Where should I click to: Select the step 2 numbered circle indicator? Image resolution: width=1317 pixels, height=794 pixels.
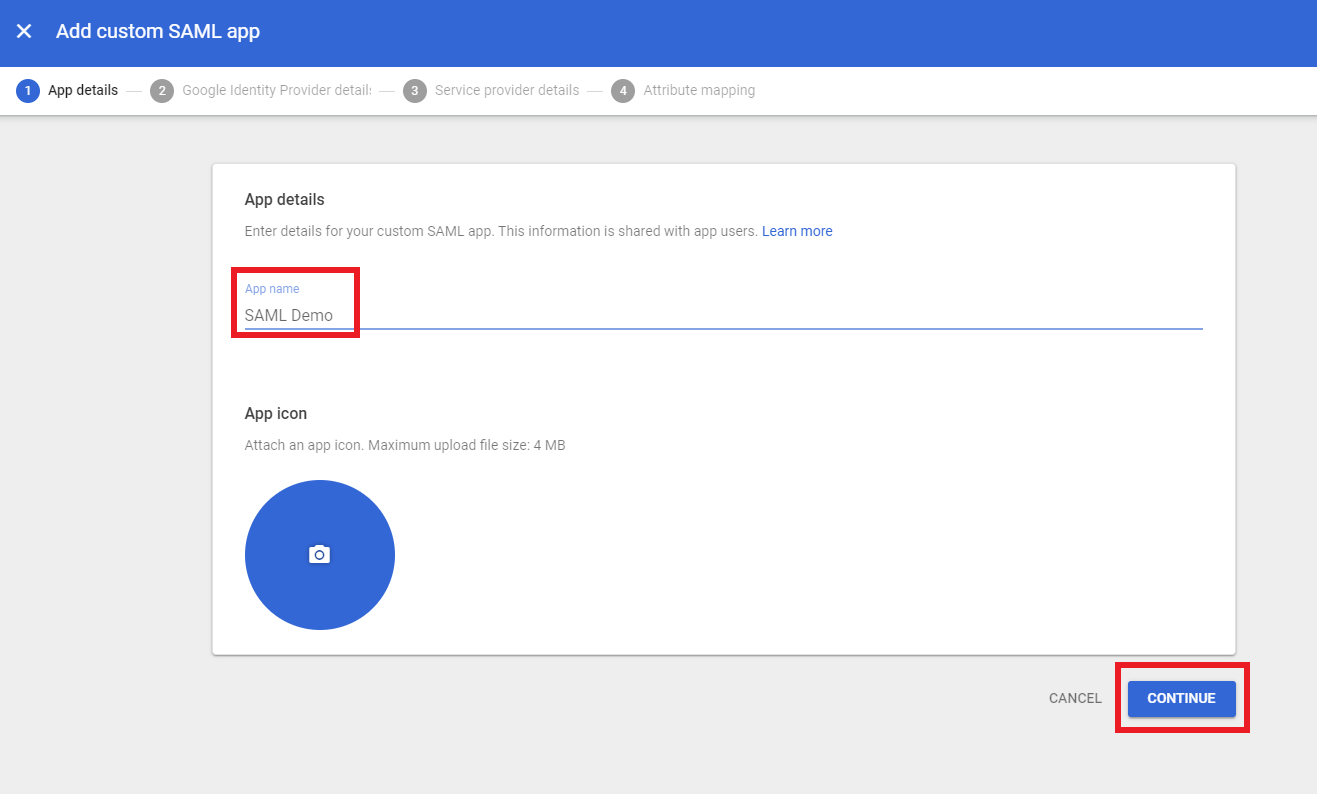(162, 90)
